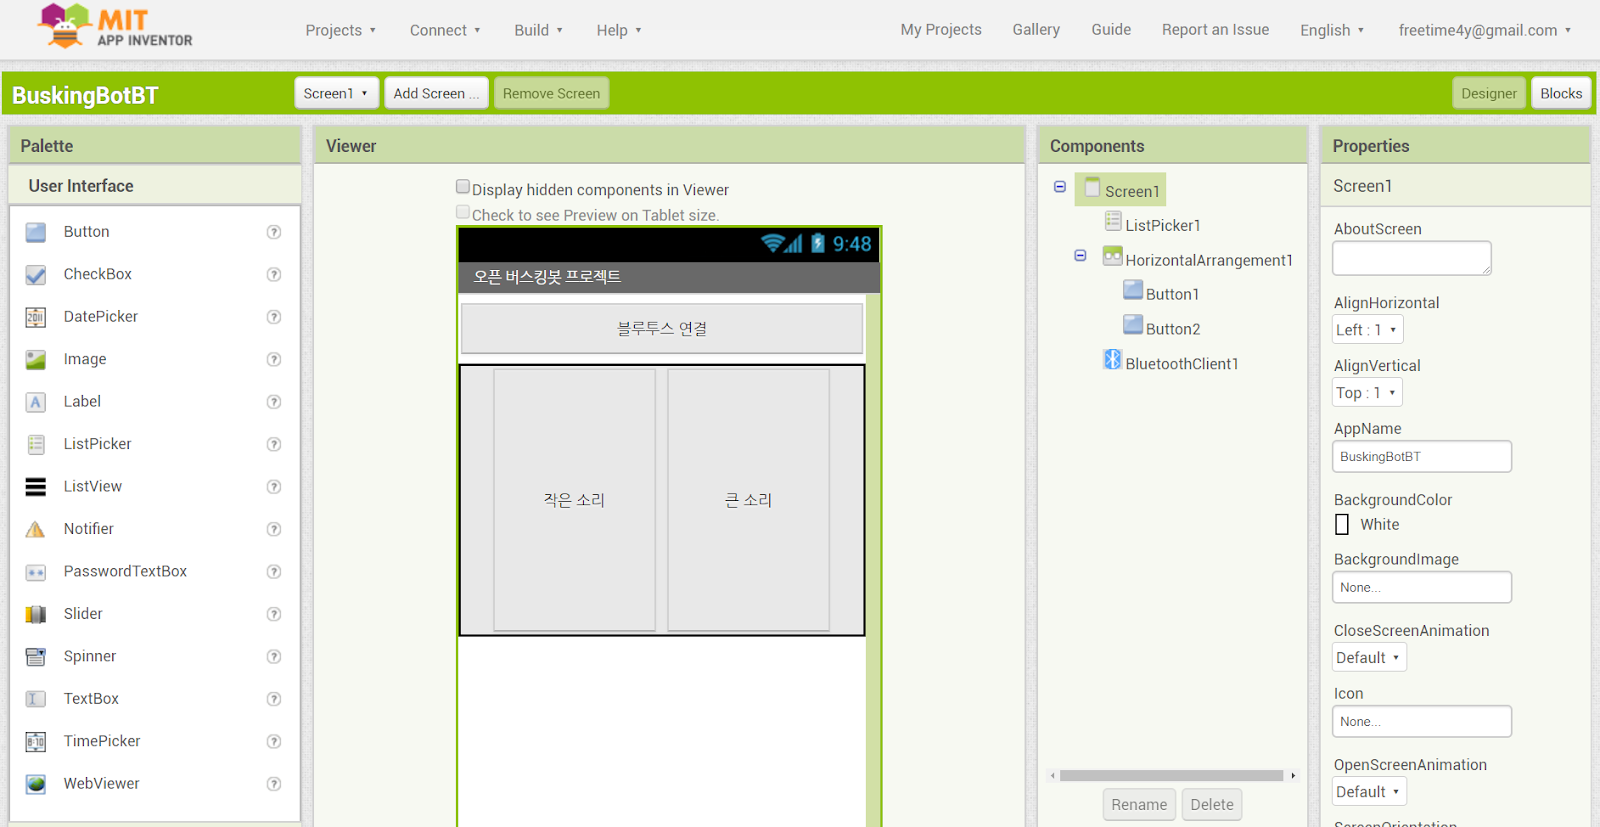Click the Add Screen button
The height and width of the screenshot is (827, 1600).
(x=436, y=93)
